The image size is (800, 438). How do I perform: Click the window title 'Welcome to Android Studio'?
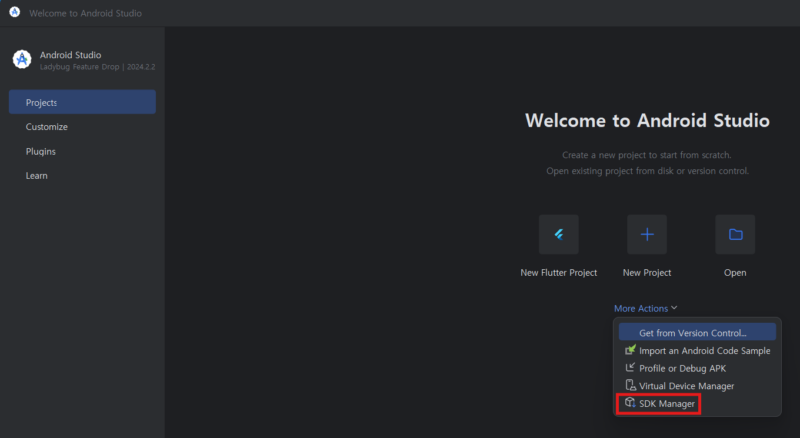(85, 13)
